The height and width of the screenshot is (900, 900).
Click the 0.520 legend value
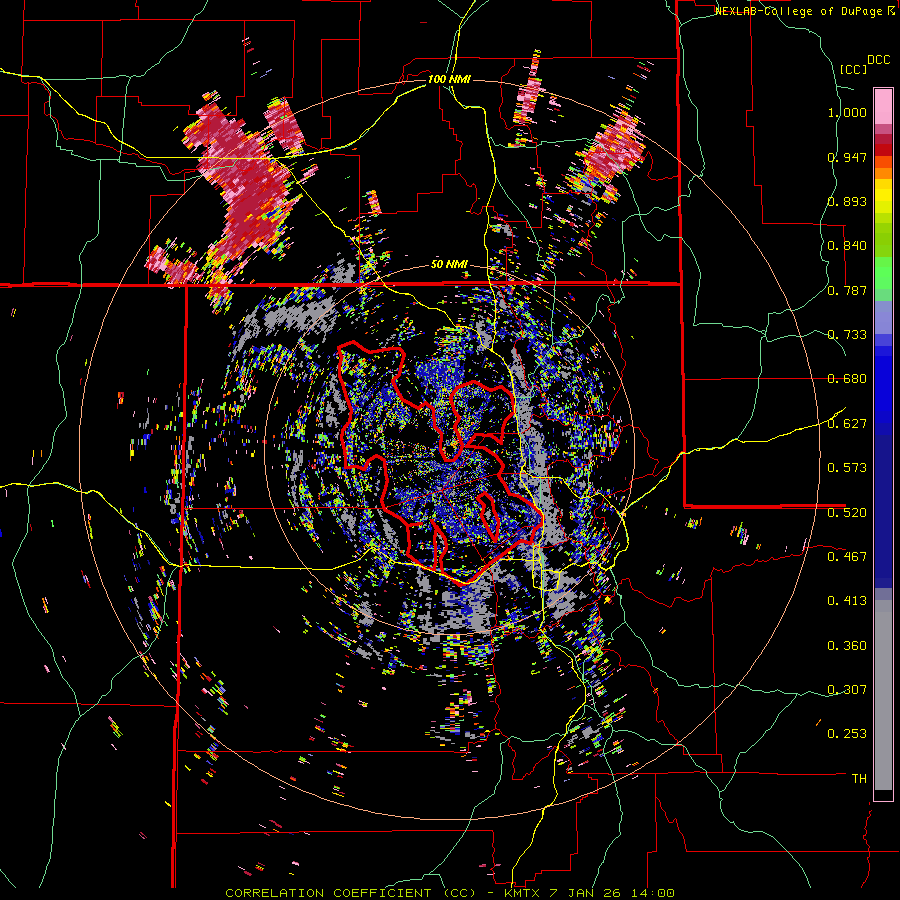click(x=847, y=512)
